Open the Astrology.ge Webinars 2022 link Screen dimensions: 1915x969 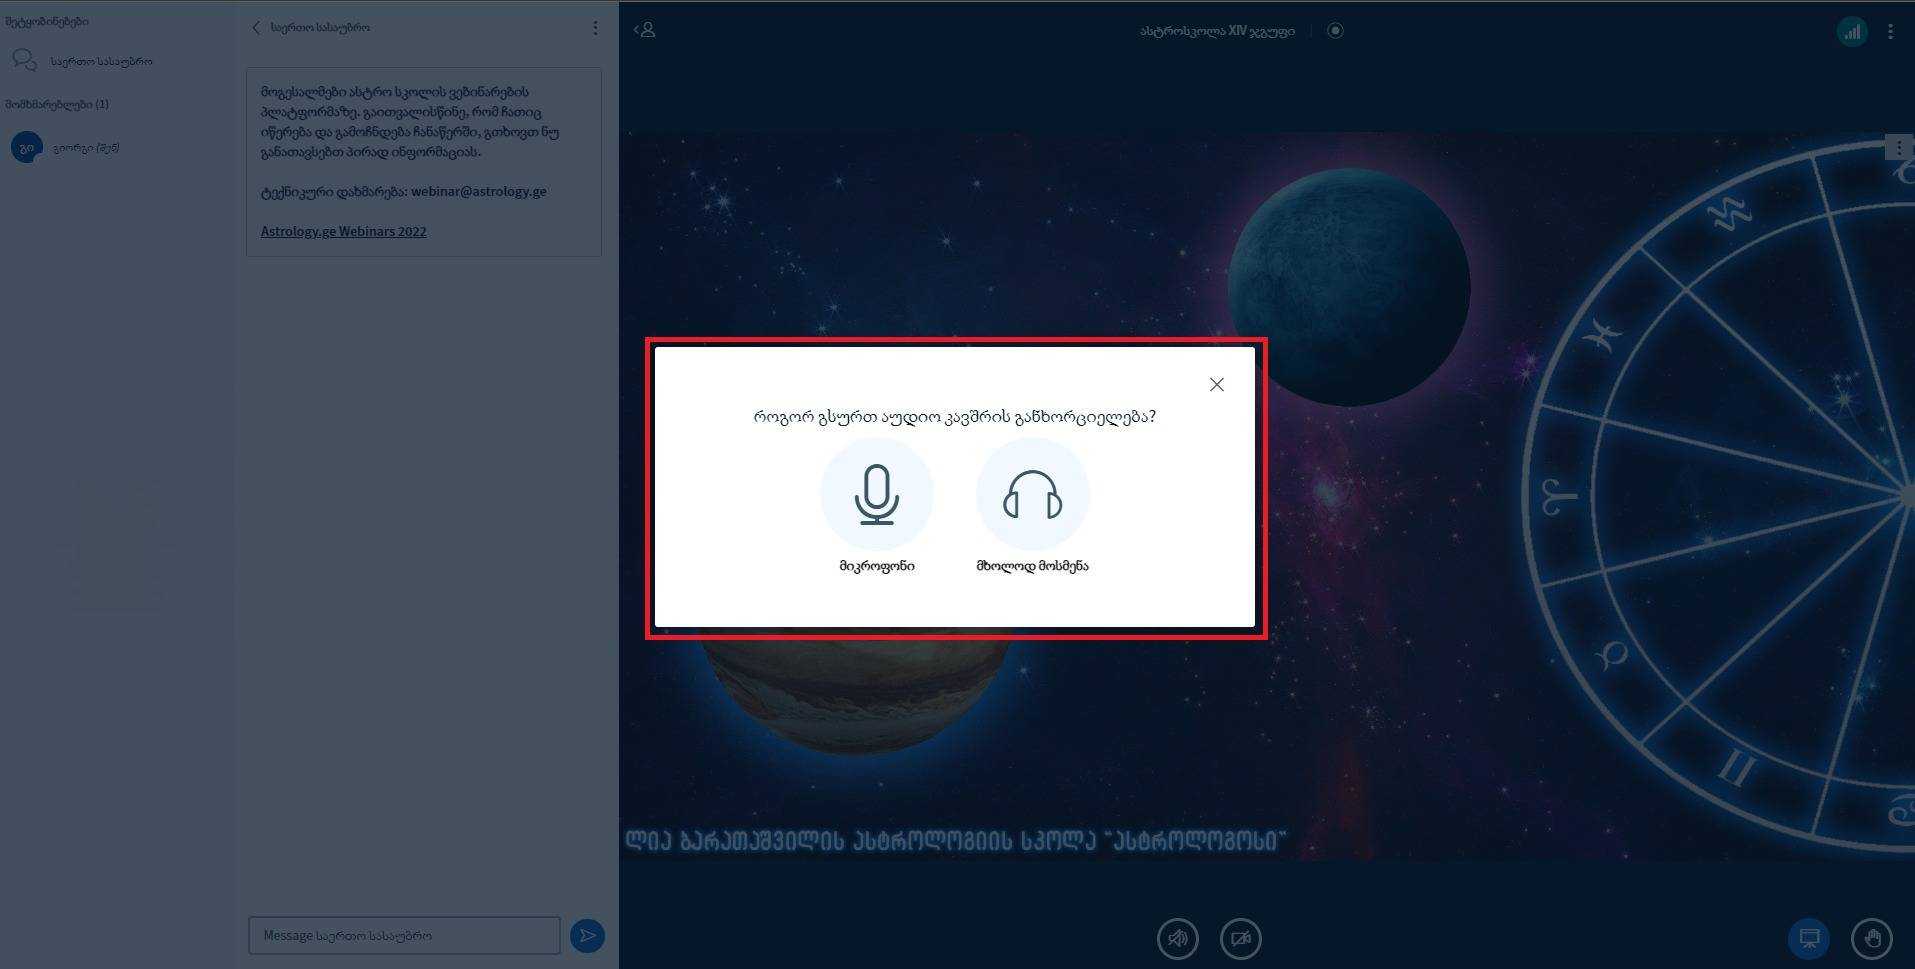(x=343, y=231)
